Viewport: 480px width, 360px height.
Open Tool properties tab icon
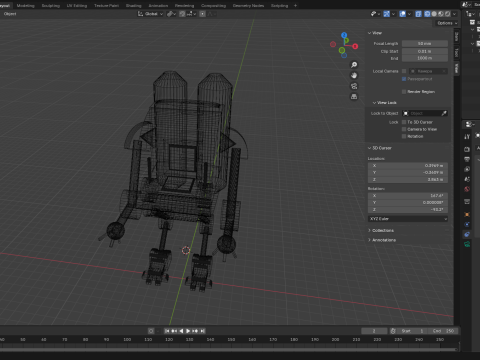(x=467, y=137)
